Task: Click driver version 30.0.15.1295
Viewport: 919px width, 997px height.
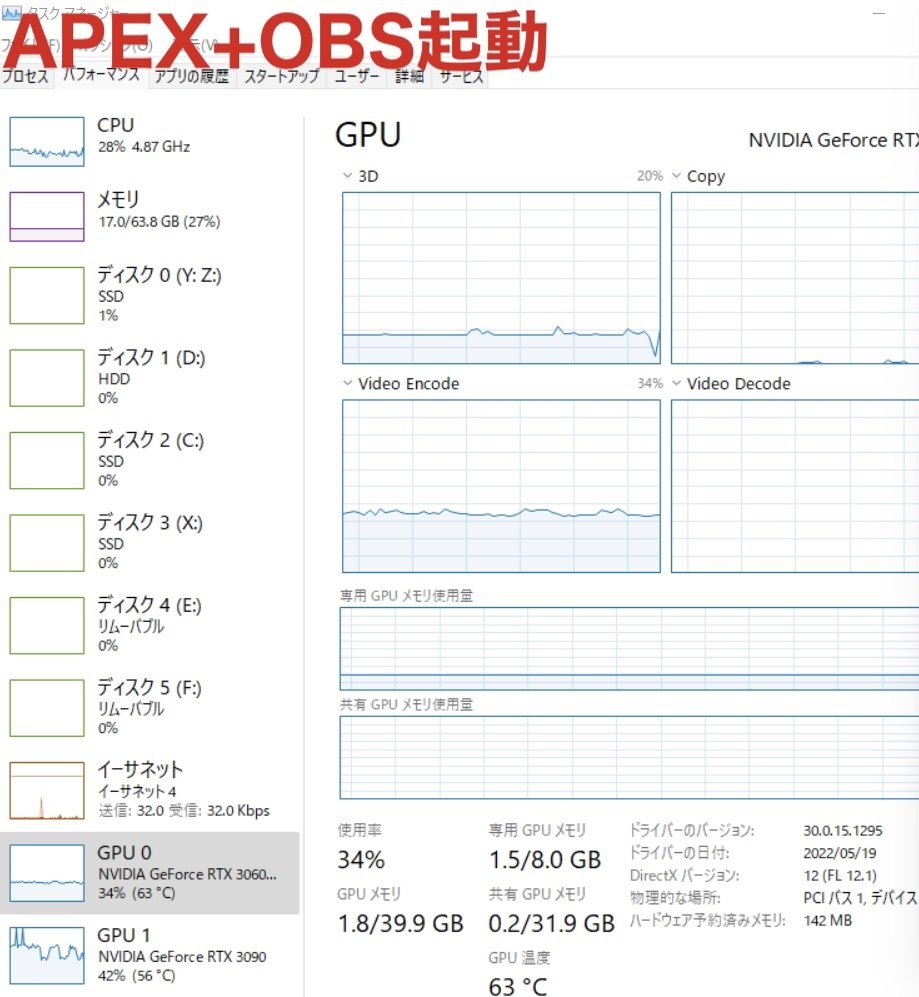Action: click(x=843, y=830)
